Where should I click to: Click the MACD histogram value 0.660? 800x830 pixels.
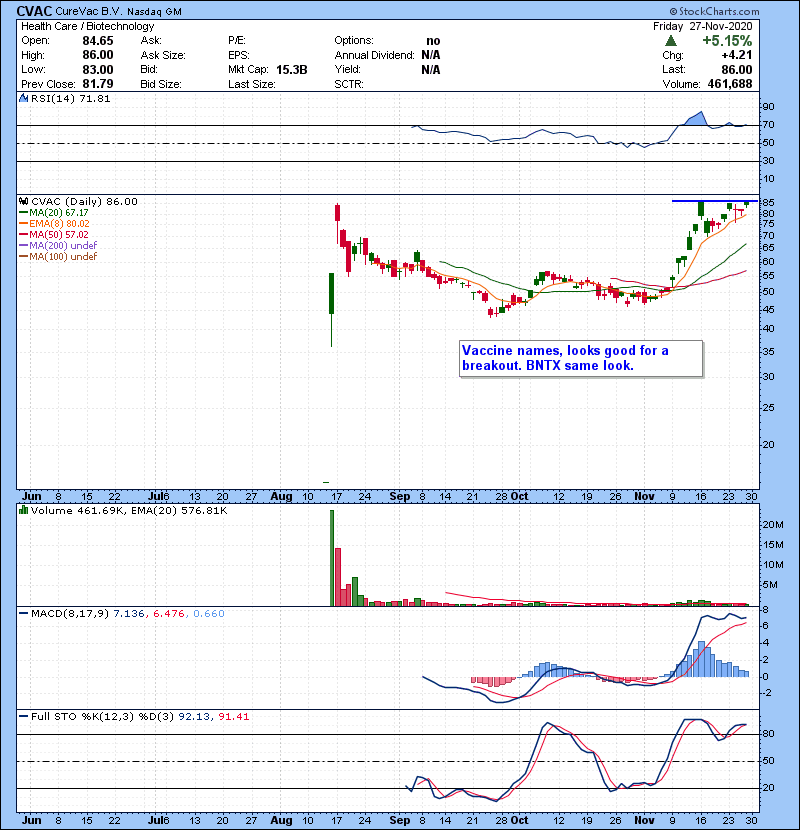(209, 614)
